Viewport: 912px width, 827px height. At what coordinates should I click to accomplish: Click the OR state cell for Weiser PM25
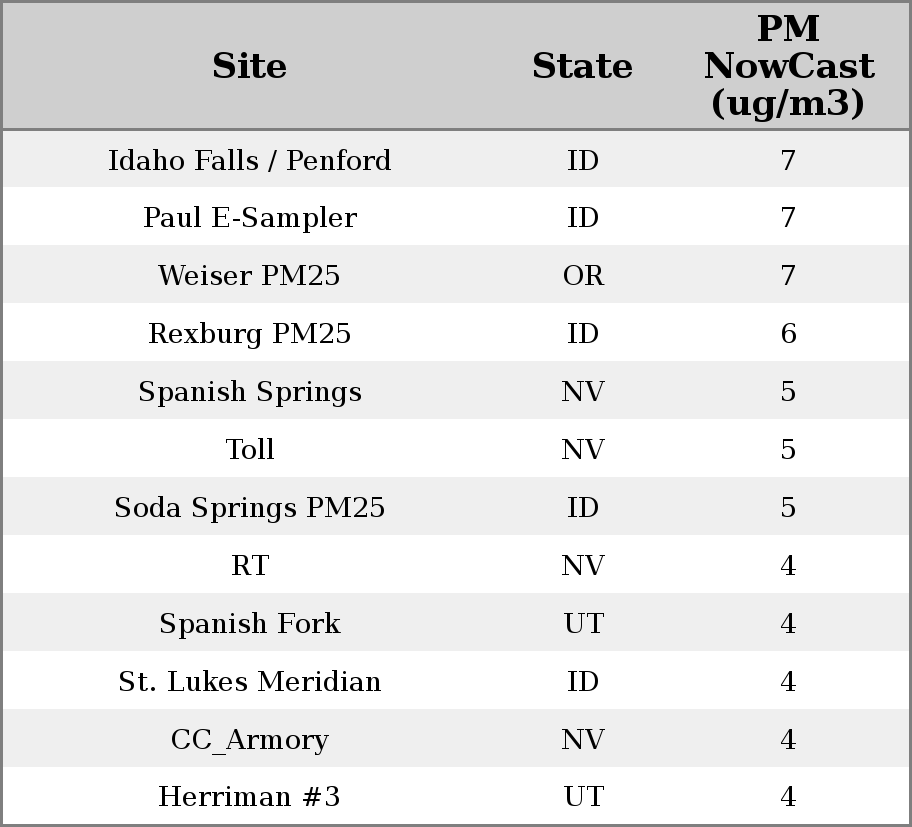(x=583, y=276)
